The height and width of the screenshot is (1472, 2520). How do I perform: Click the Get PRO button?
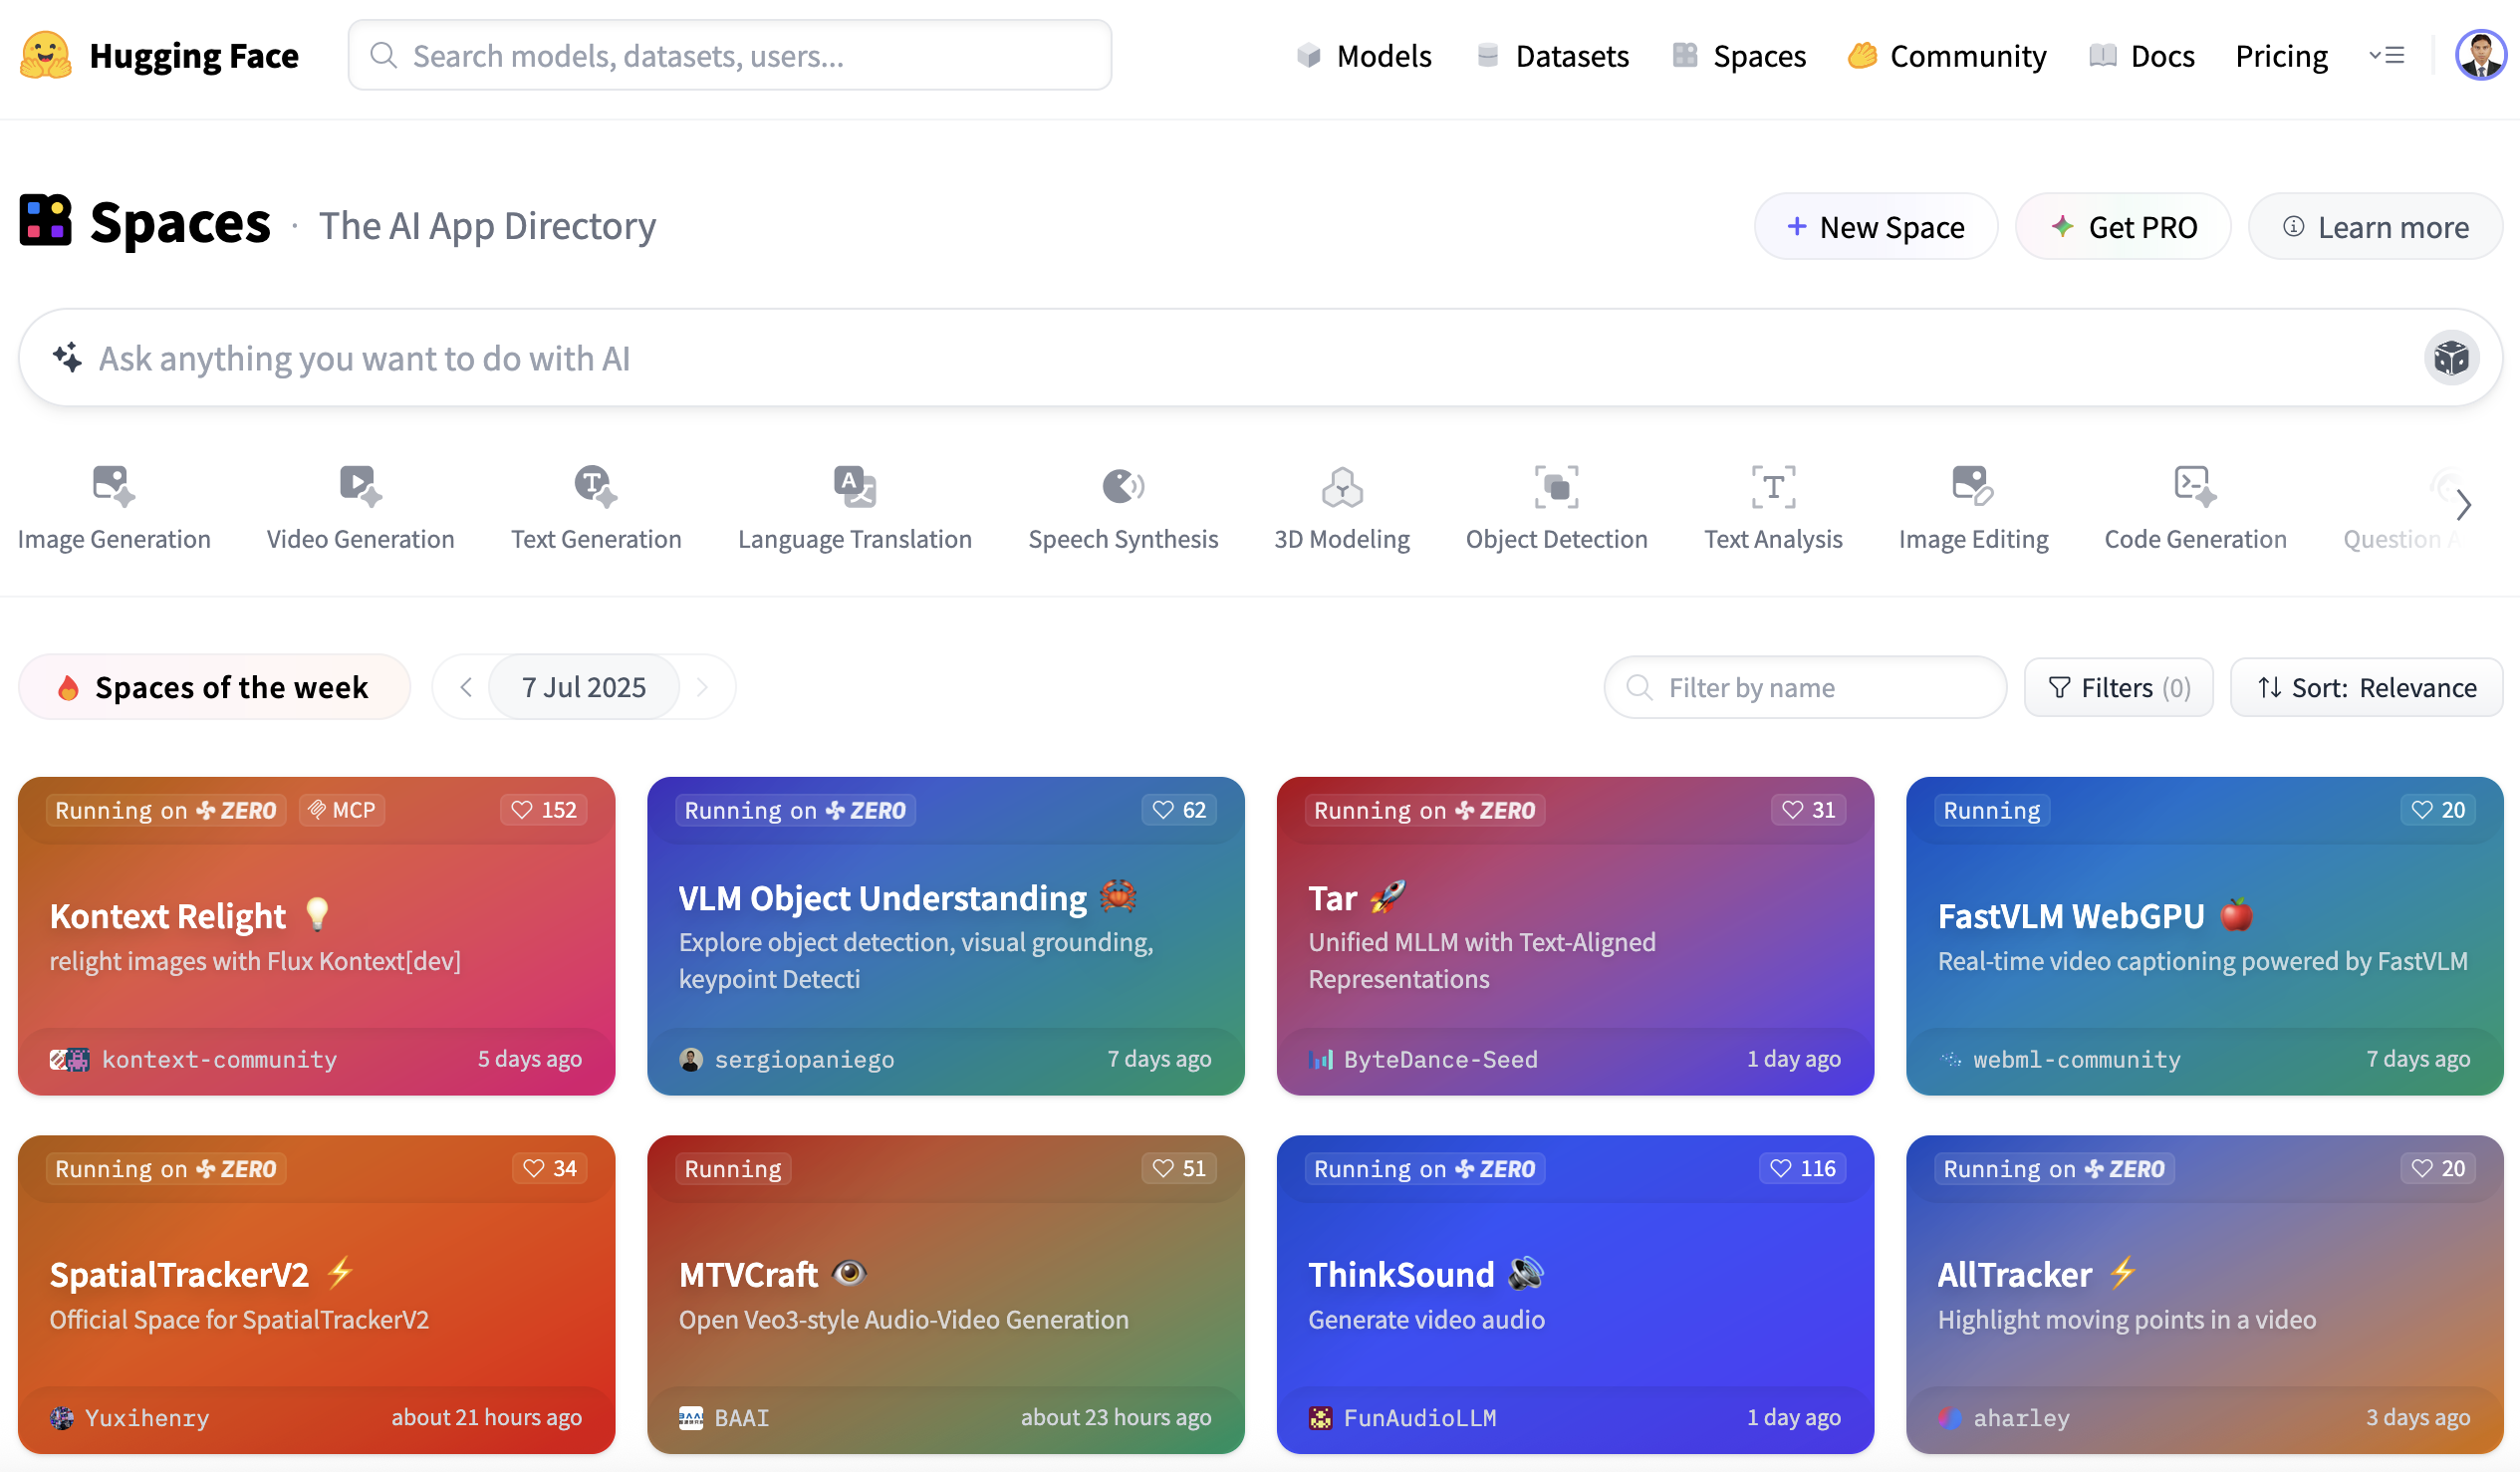2123,227
